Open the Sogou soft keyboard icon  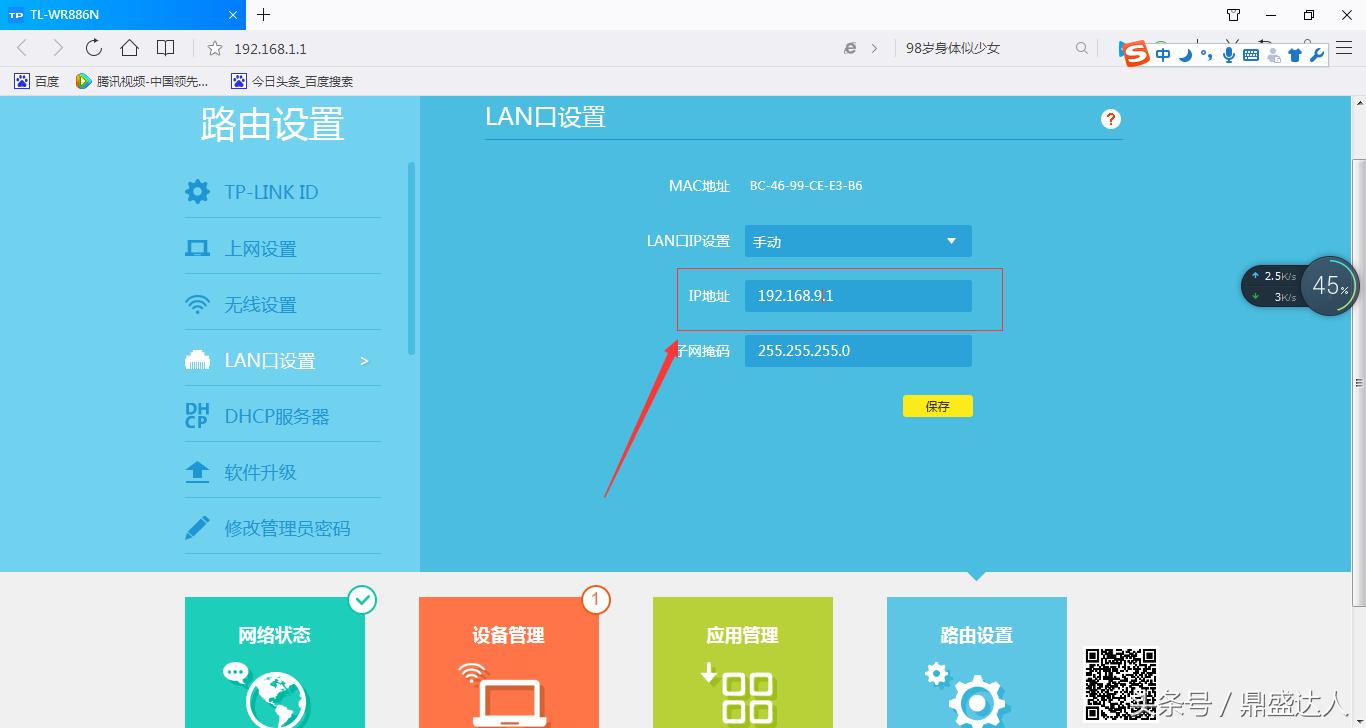[1251, 55]
